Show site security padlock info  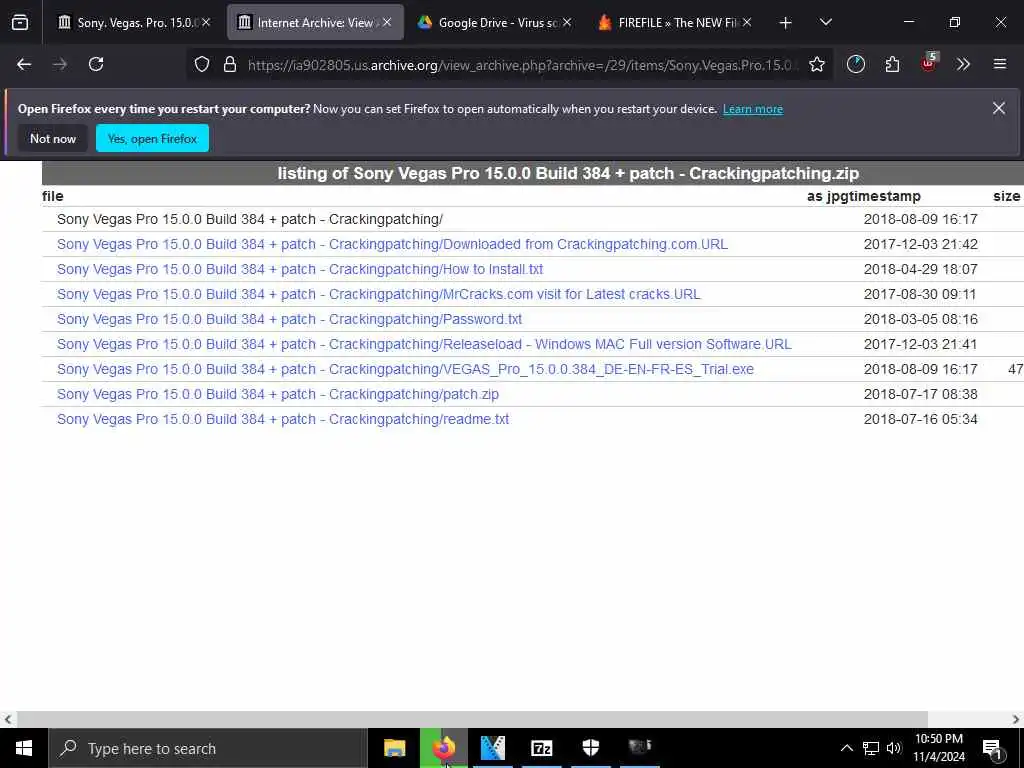(x=229, y=64)
